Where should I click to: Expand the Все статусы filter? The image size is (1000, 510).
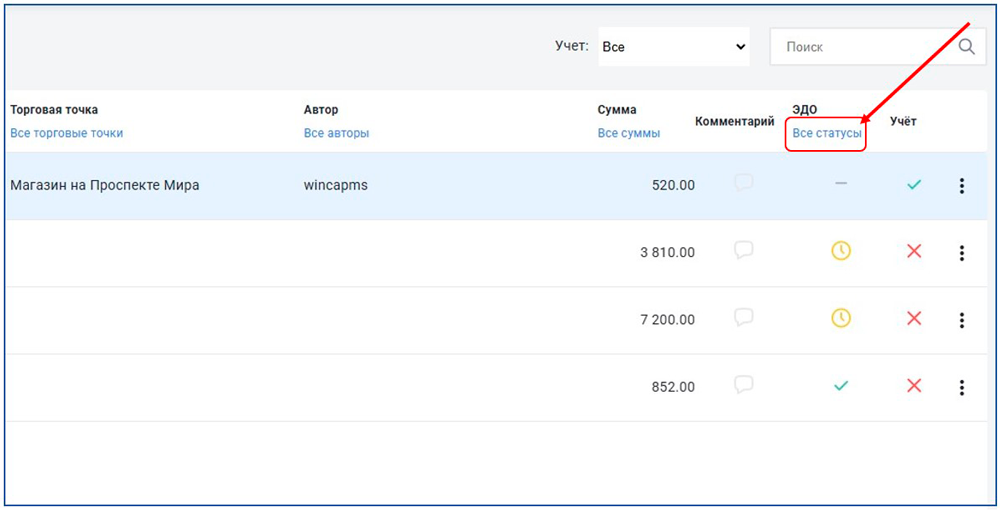point(826,133)
